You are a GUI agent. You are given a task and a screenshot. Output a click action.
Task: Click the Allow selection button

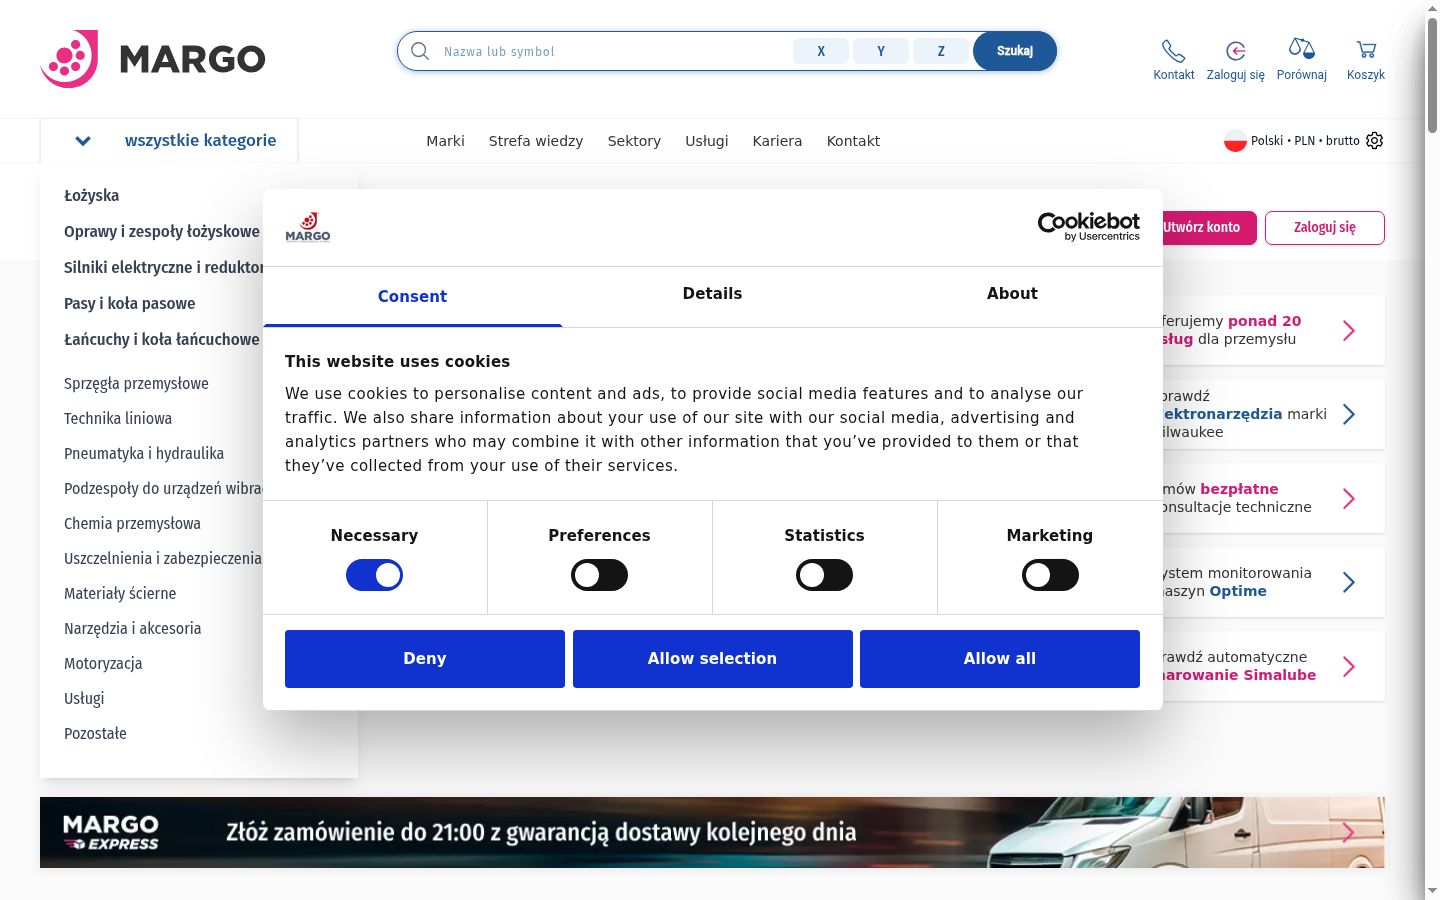[713, 659]
